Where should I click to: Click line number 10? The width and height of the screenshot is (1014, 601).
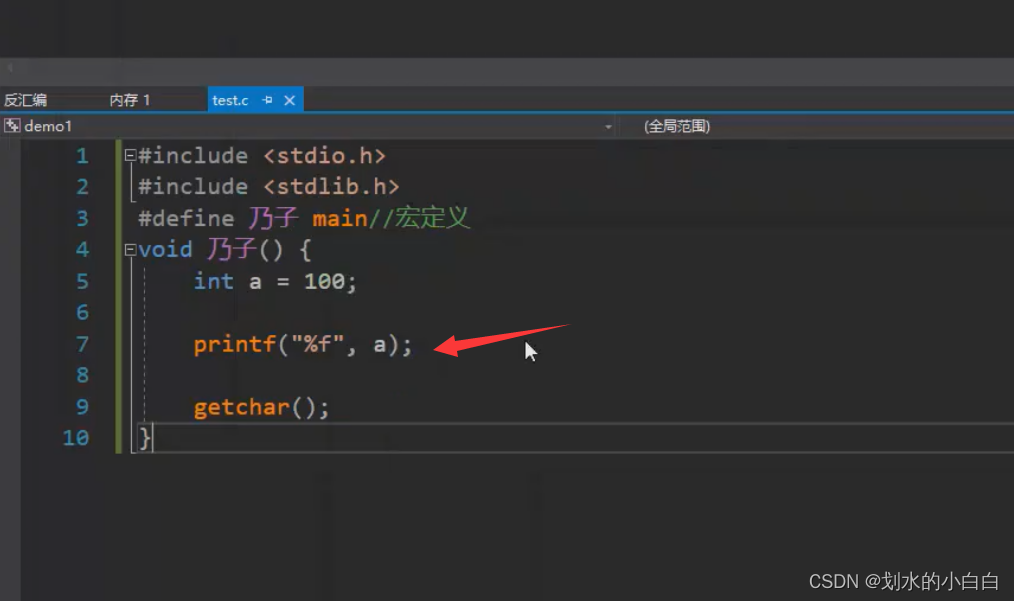pos(76,438)
